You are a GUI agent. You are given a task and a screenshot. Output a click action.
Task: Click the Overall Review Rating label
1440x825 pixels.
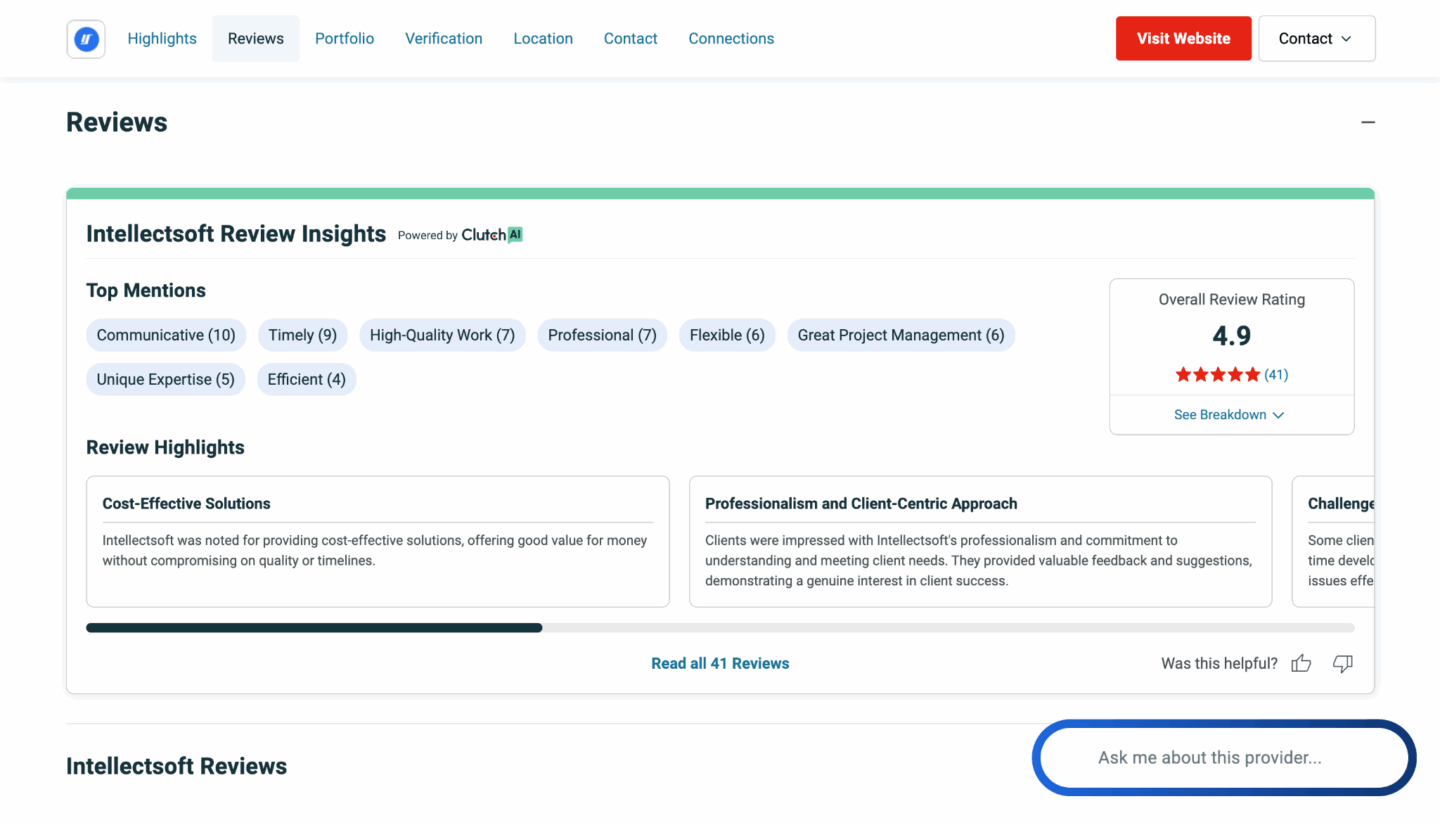[x=1231, y=299]
